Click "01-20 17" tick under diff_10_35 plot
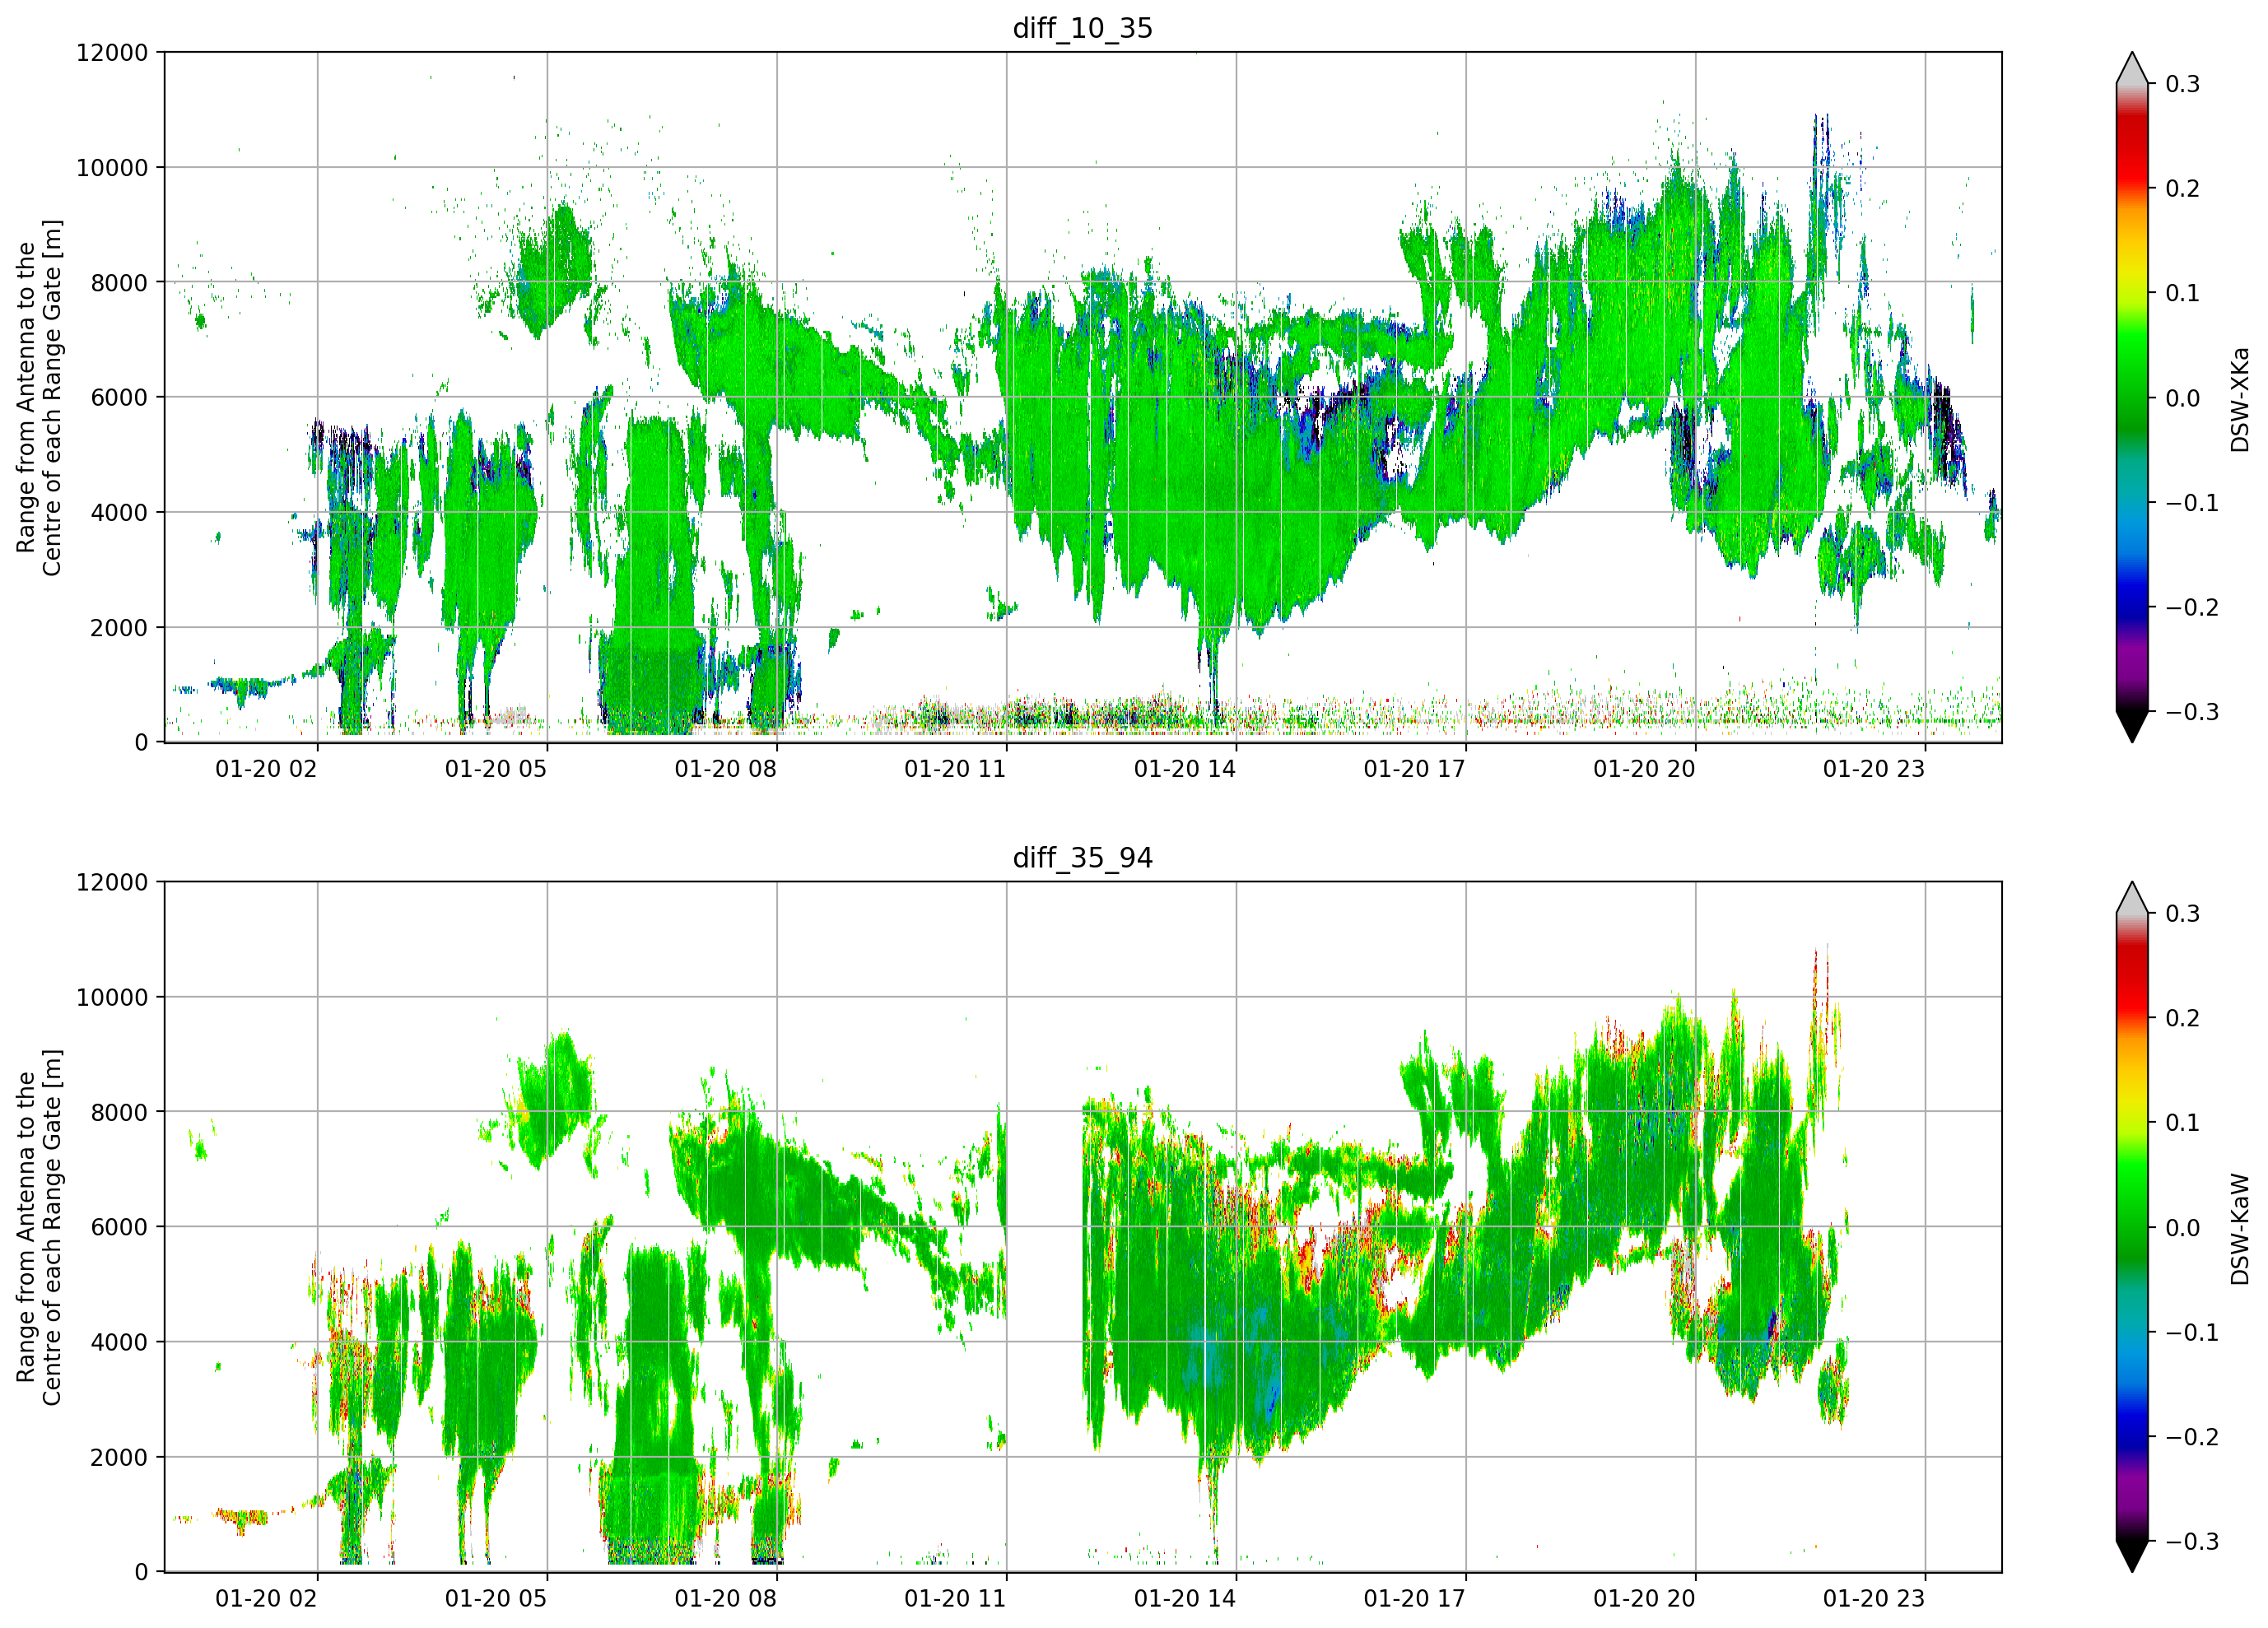Image resolution: width=2268 pixels, height=1628 pixels. coord(1414,769)
